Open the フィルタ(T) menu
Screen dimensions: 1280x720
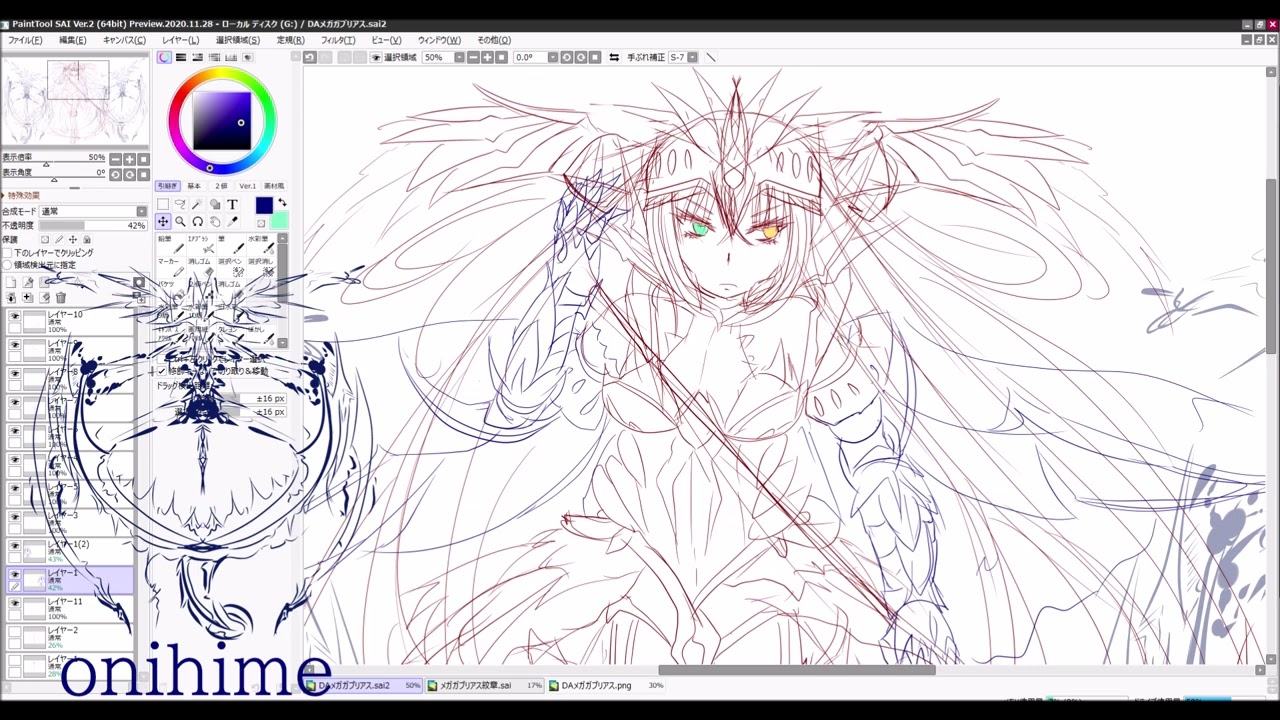point(337,40)
